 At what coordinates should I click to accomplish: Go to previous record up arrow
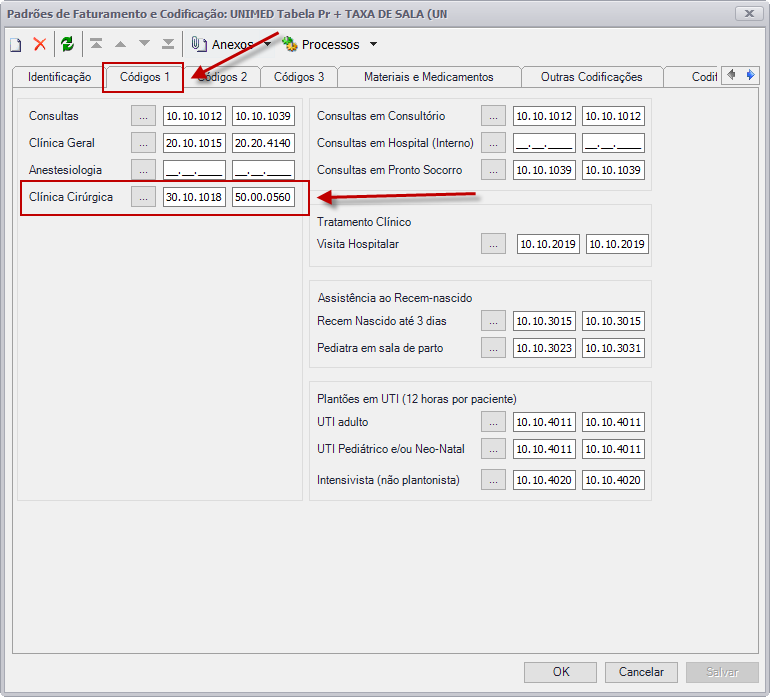(x=120, y=44)
